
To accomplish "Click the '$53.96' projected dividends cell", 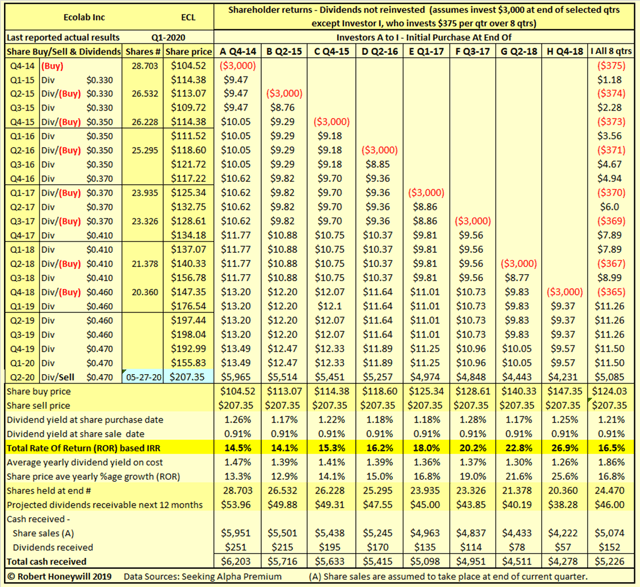I will (x=236, y=505).
